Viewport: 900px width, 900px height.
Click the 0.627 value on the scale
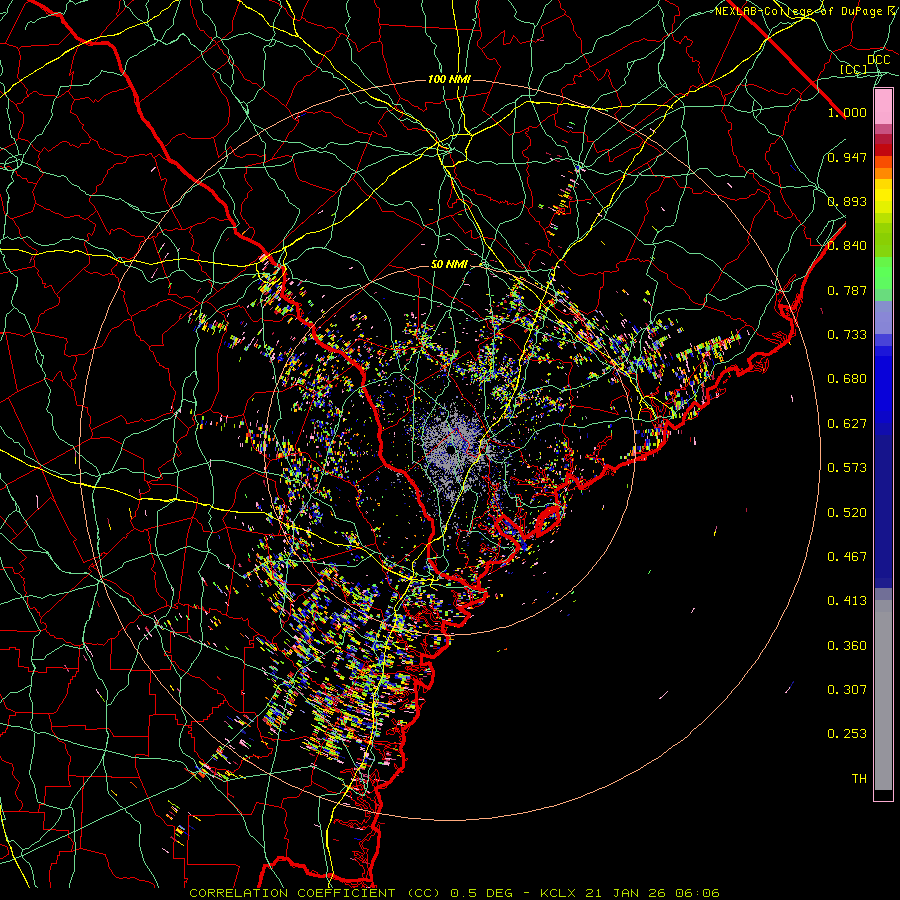click(x=847, y=424)
